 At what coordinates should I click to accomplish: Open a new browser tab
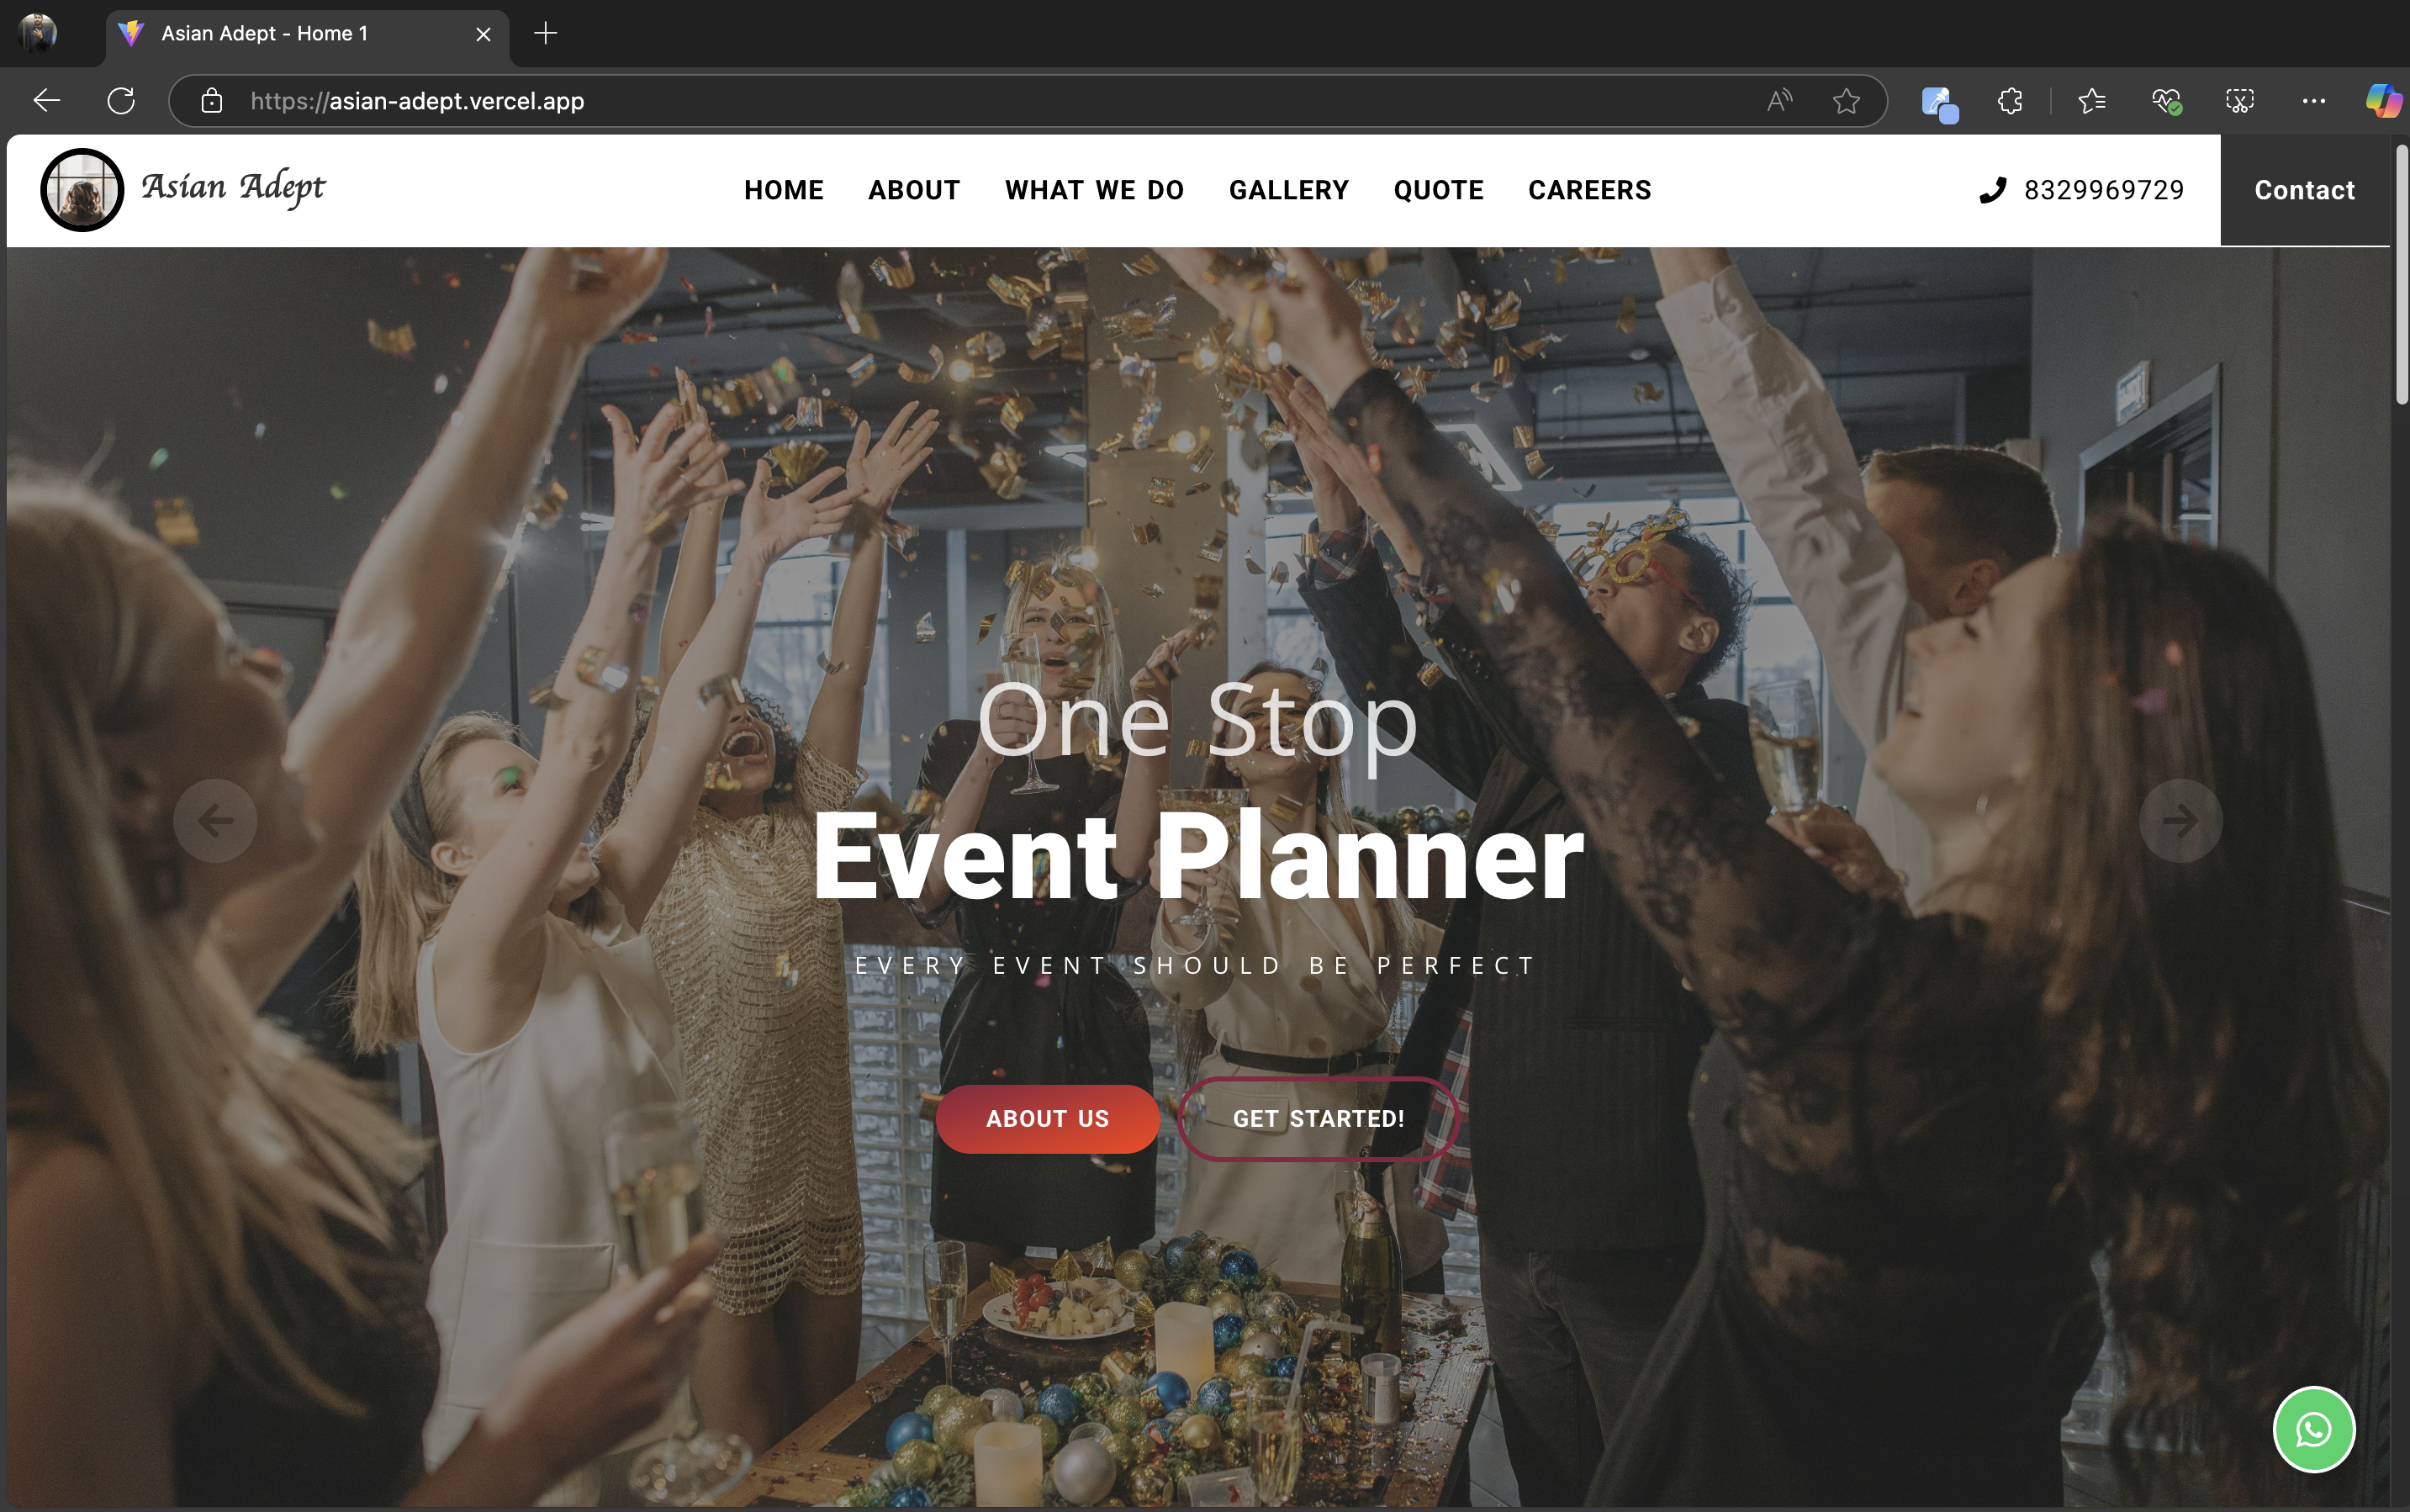coord(545,34)
